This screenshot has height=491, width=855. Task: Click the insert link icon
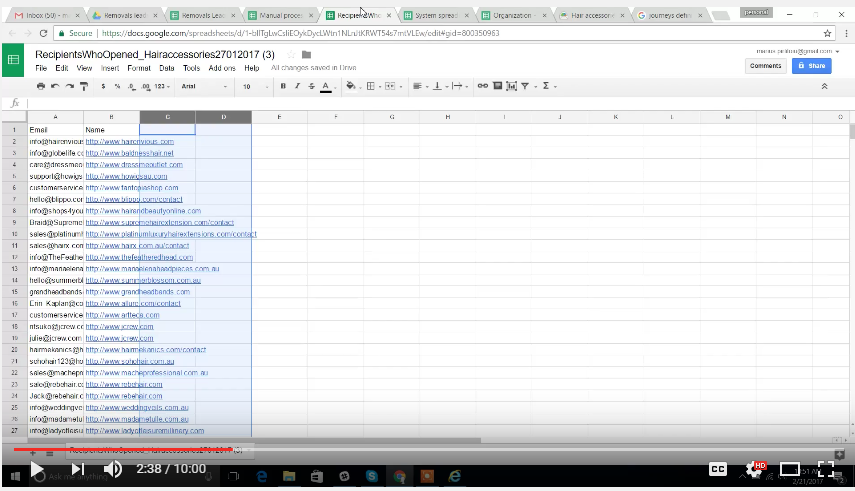[483, 87]
